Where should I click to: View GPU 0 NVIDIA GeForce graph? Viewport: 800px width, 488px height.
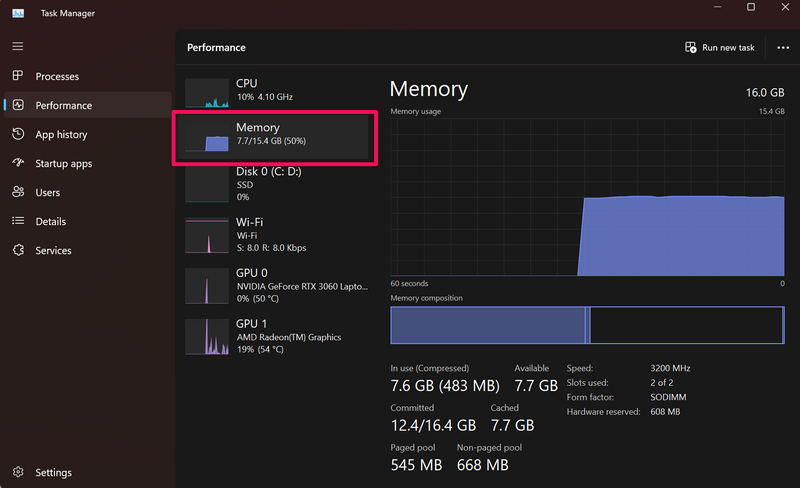tap(275, 285)
